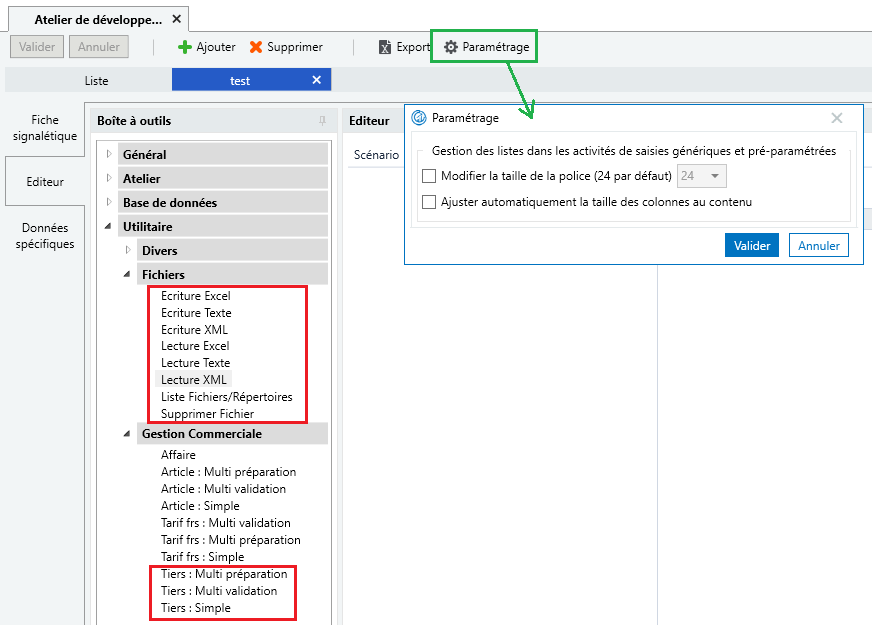Select Tarif frs : Simple
This screenshot has height=625, width=872.
pyautogui.click(x=202, y=557)
